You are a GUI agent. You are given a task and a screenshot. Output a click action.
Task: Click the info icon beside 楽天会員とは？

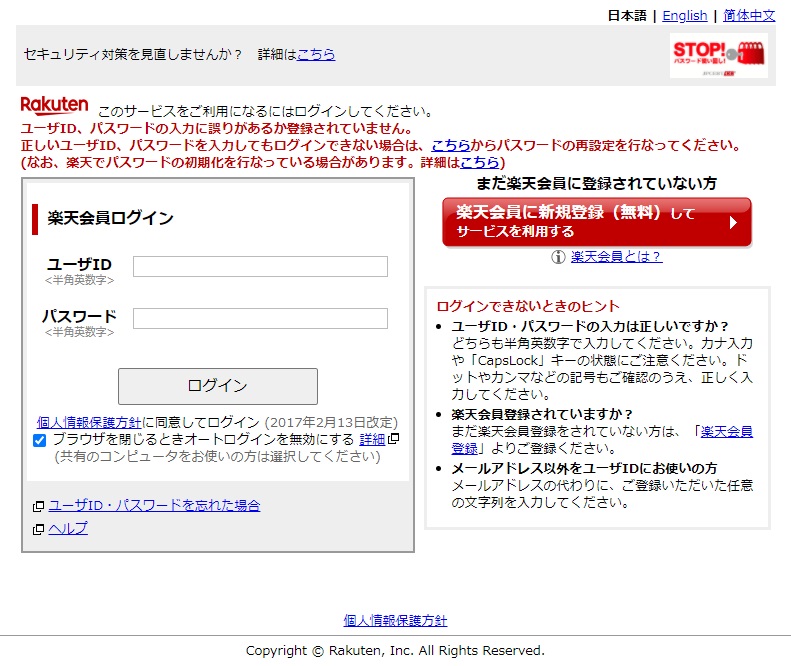[x=558, y=257]
